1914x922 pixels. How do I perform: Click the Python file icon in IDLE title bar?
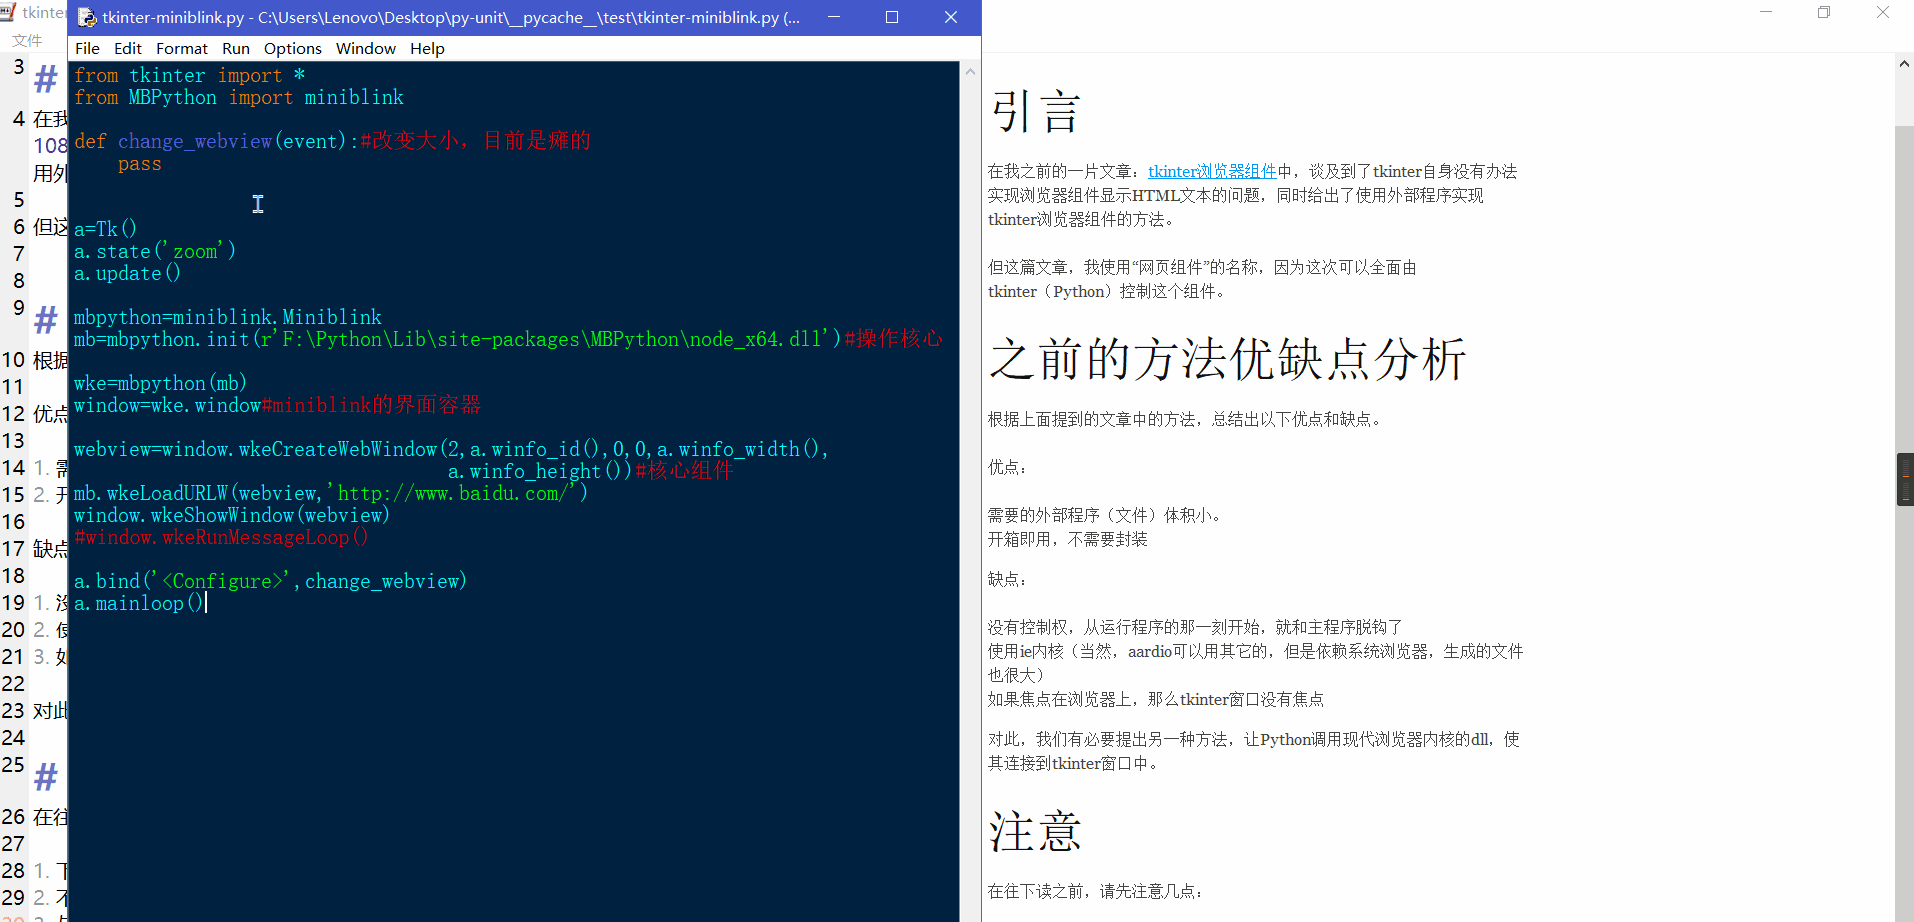pyautogui.click(x=85, y=17)
